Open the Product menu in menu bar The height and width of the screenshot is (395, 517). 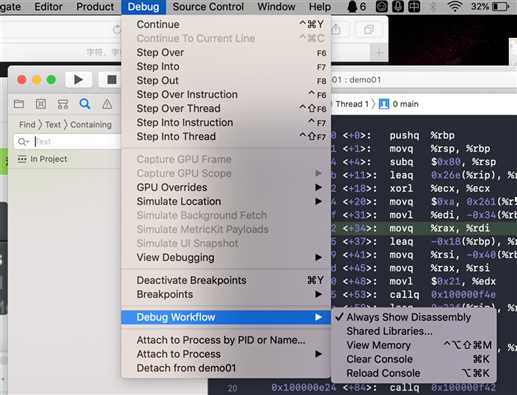pos(95,7)
